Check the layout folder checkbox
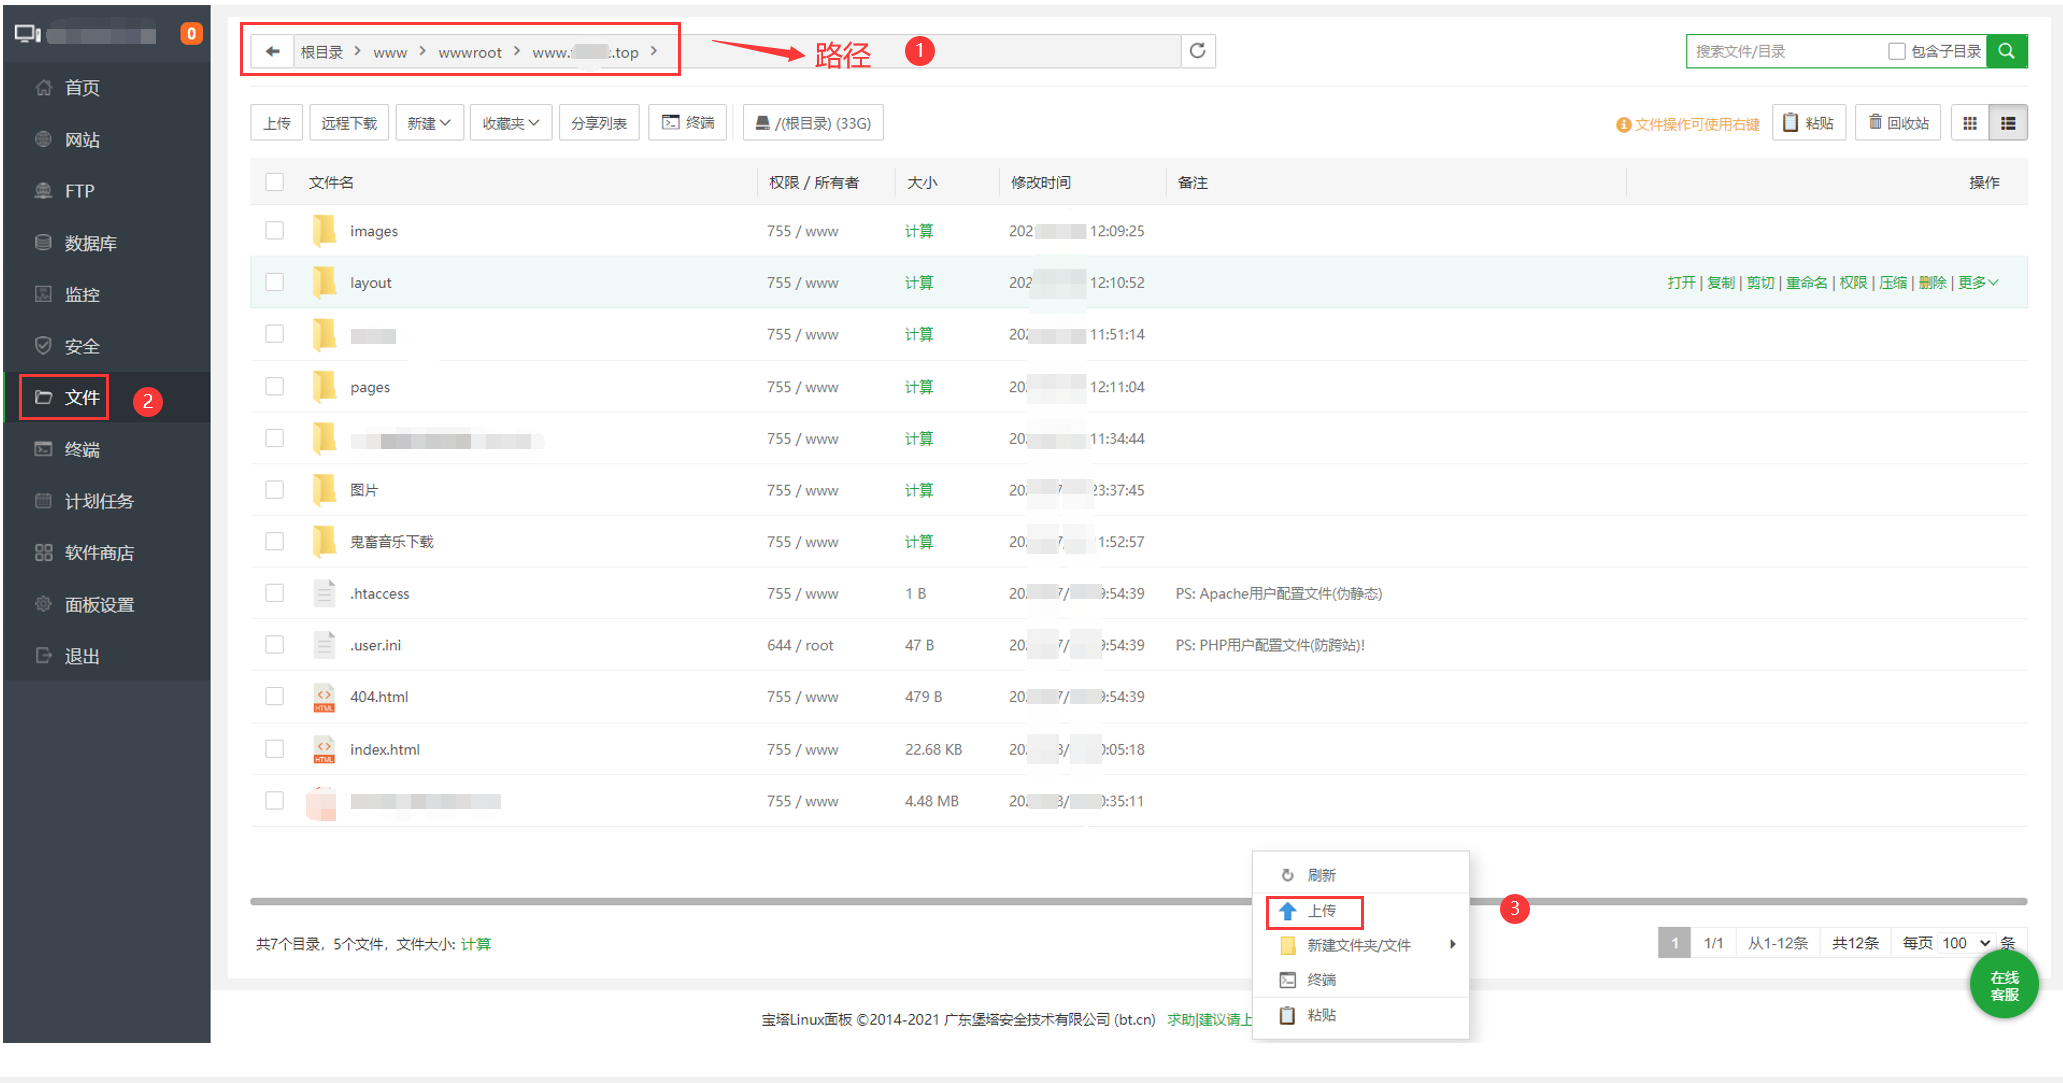This screenshot has height=1083, width=2063. [x=274, y=282]
